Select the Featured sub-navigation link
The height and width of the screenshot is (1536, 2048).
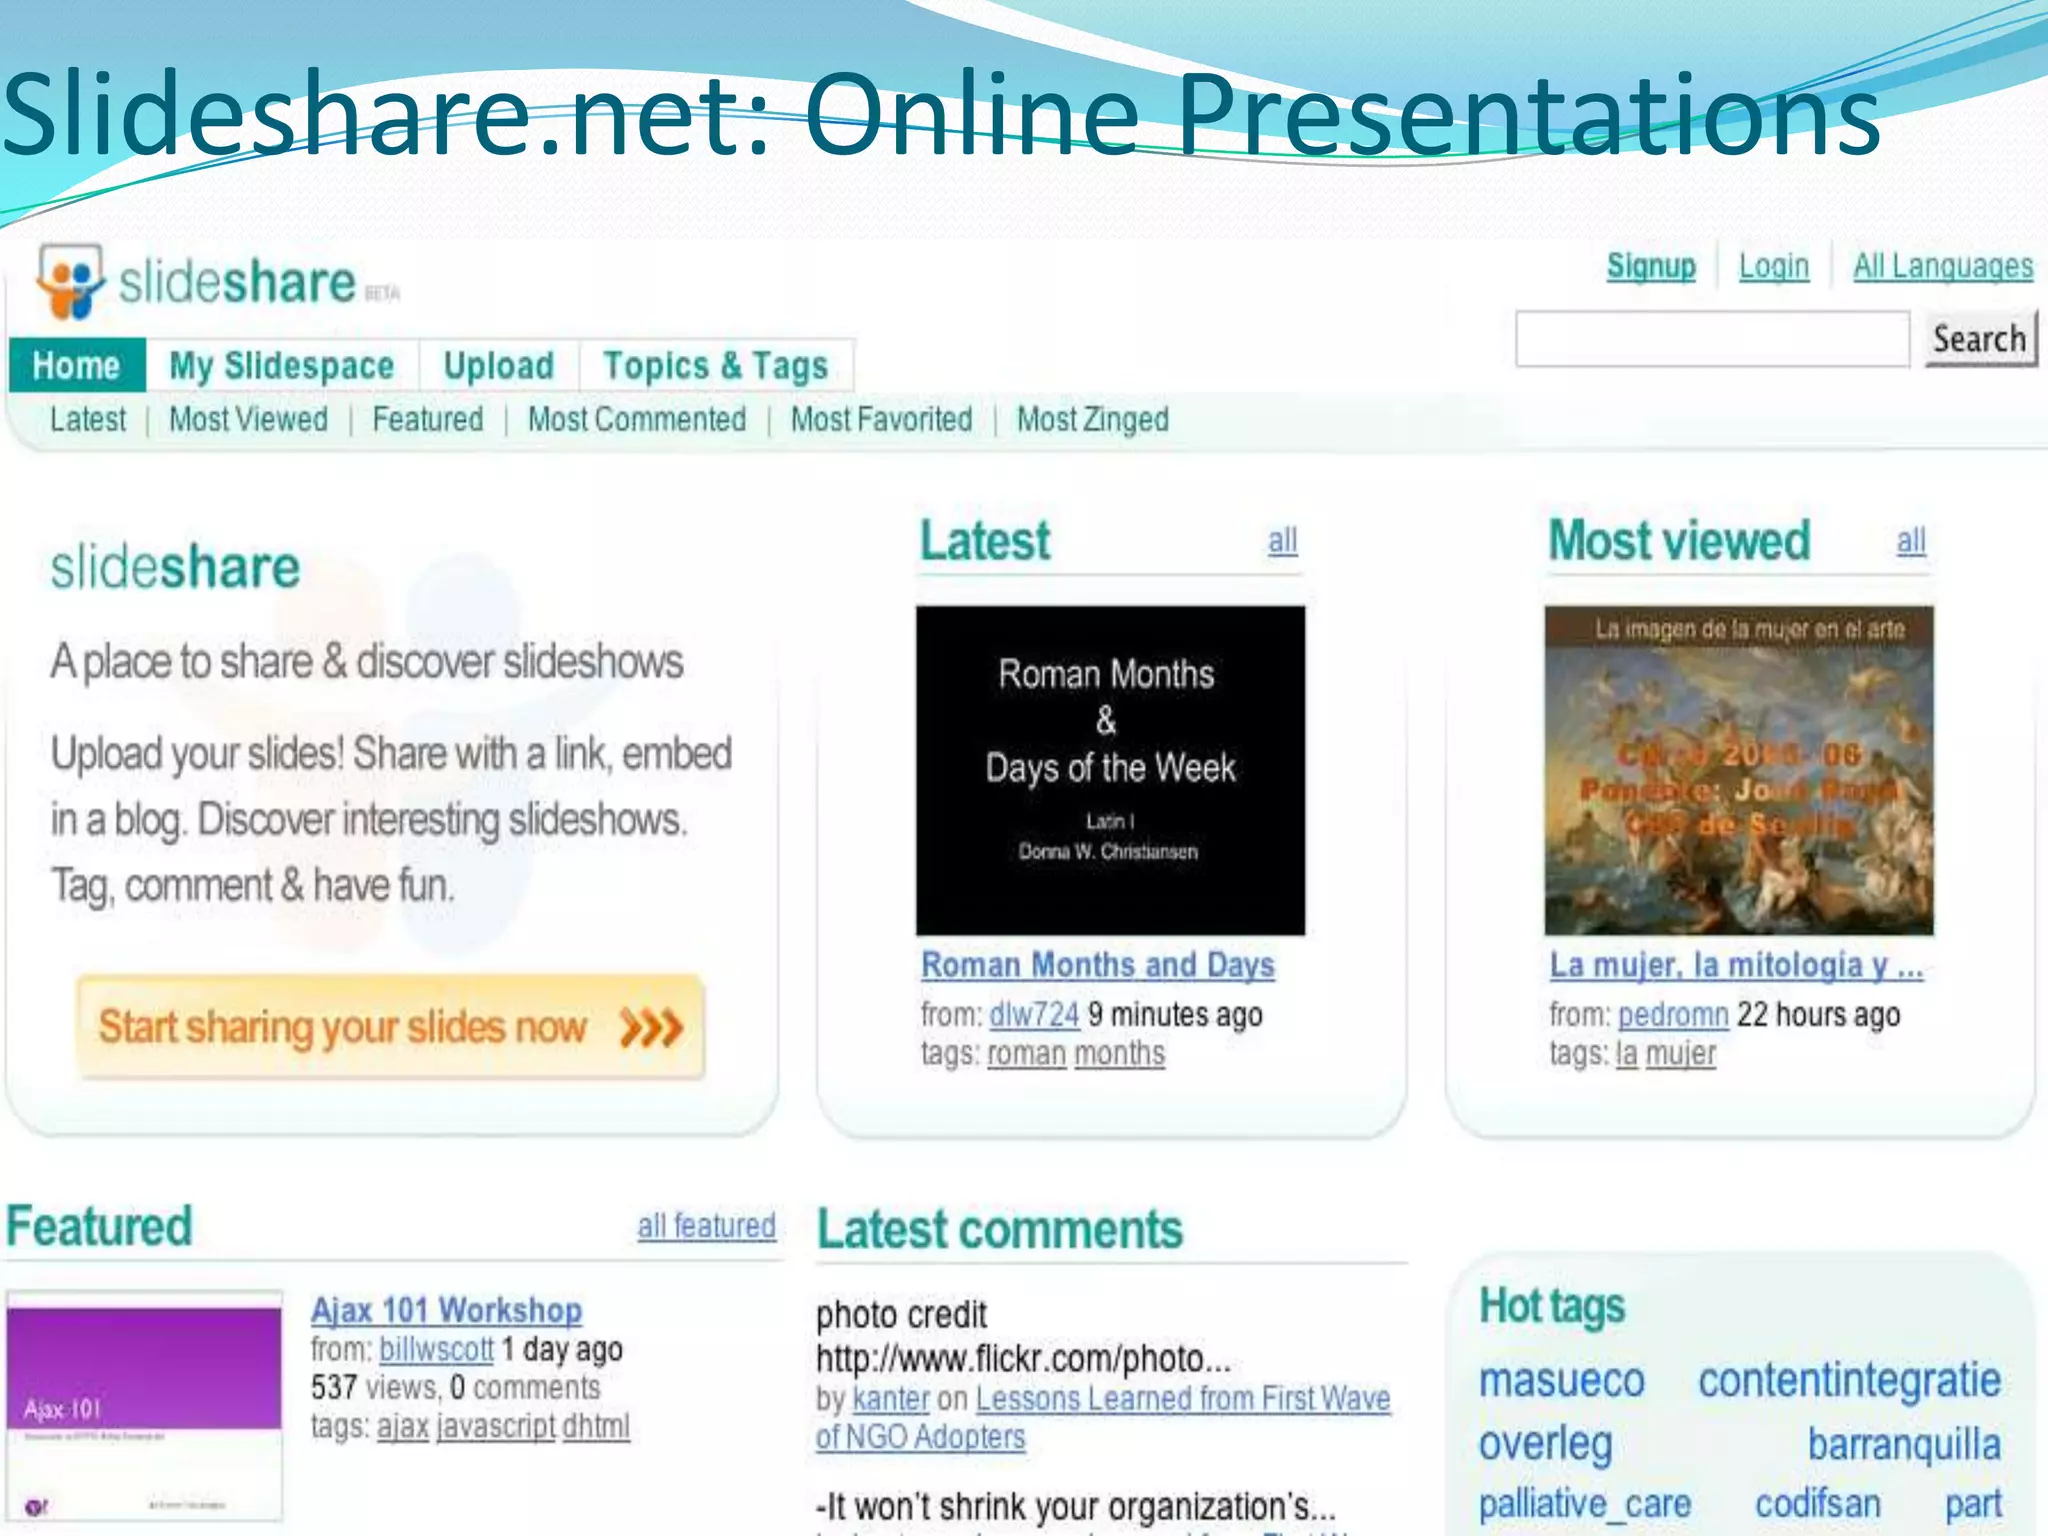tap(428, 419)
